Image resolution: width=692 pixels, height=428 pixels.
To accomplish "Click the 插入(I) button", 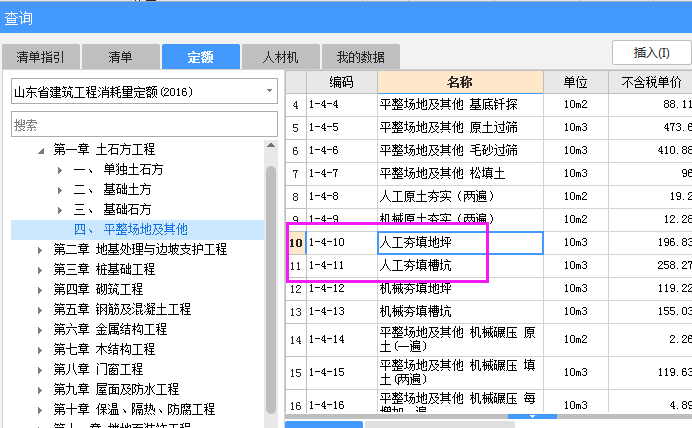I will (651, 53).
